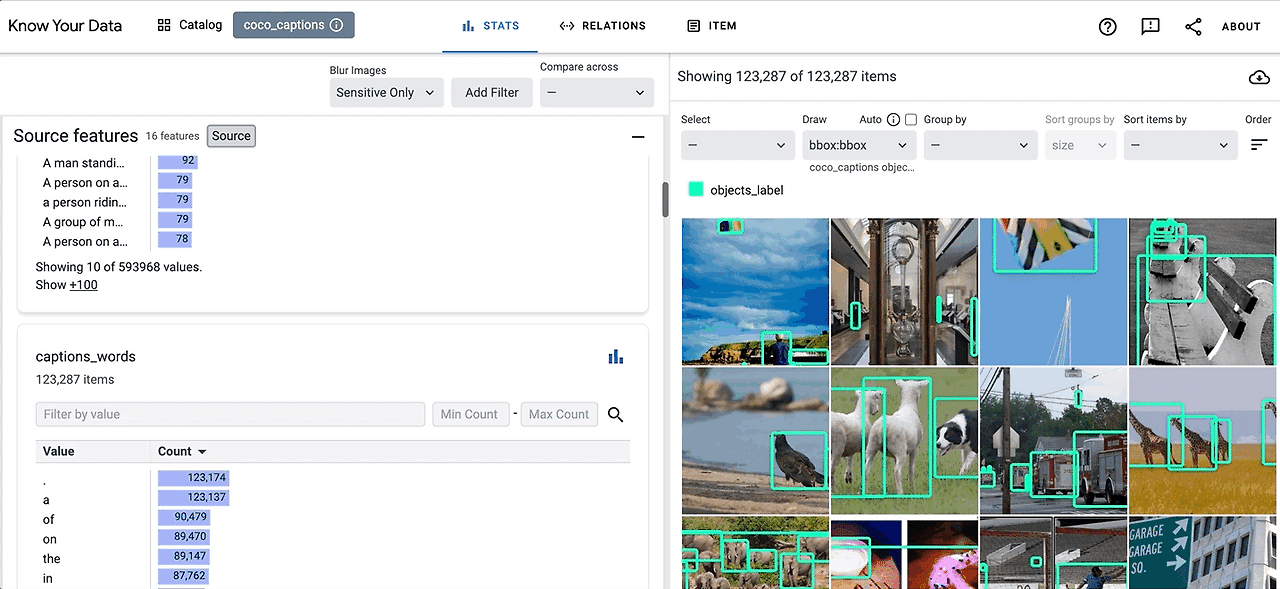Image resolution: width=1280 pixels, height=589 pixels.
Task: Open the Select dropdown
Action: pos(738,145)
